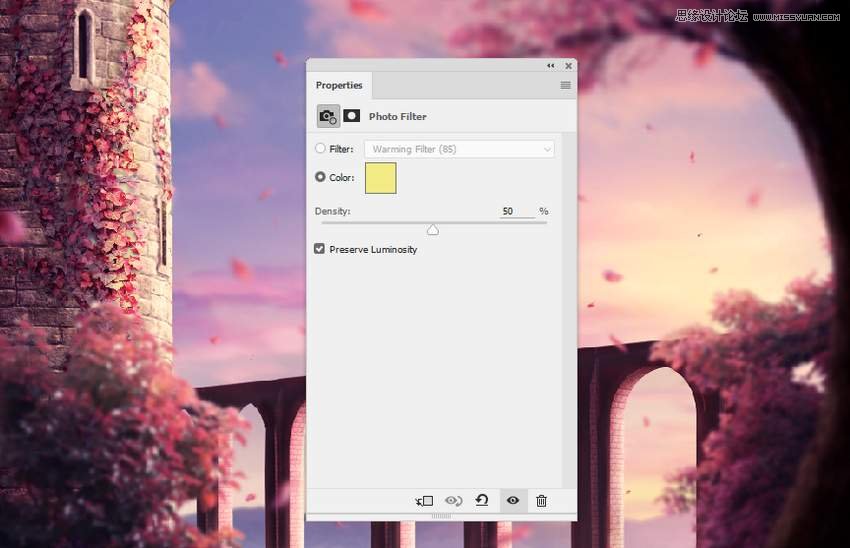Open the Warming Filter (85) dropdown
This screenshot has height=548, width=850.
[x=459, y=149]
